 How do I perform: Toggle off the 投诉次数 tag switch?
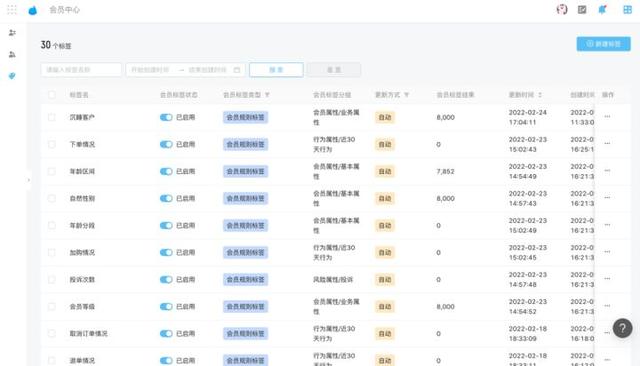[166, 279]
